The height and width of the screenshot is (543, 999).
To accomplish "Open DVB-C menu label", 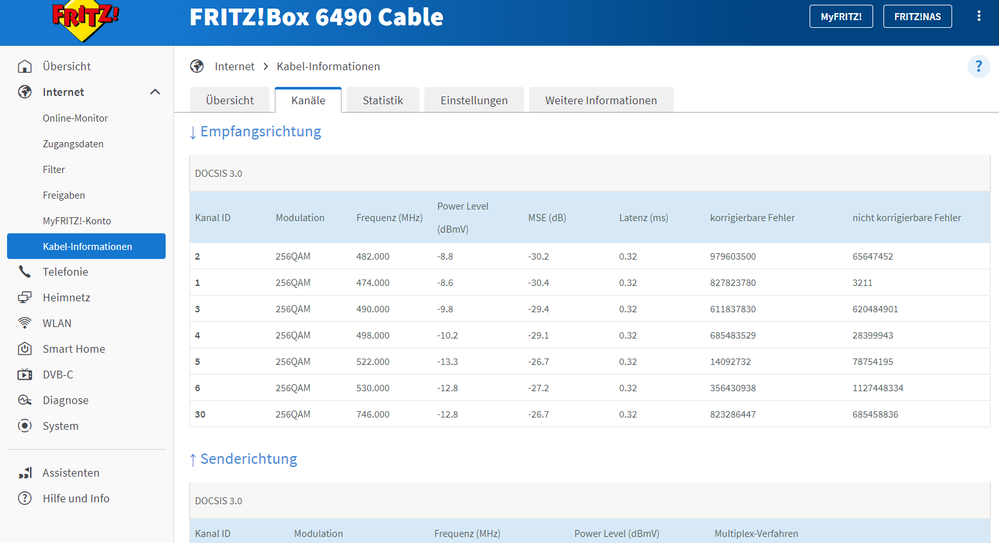I will coord(58,374).
